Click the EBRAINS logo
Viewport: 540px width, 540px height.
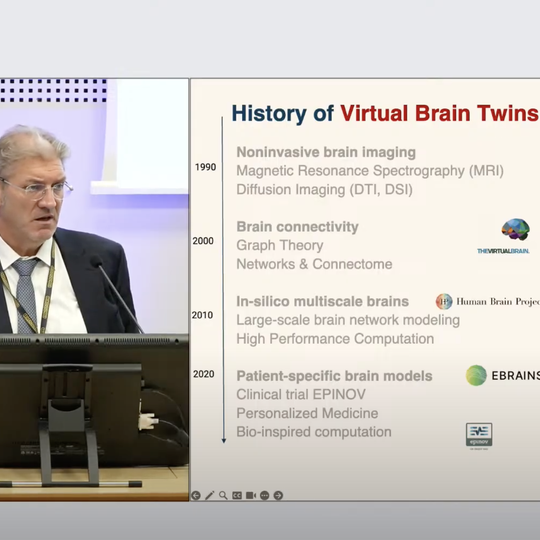pyautogui.click(x=502, y=375)
